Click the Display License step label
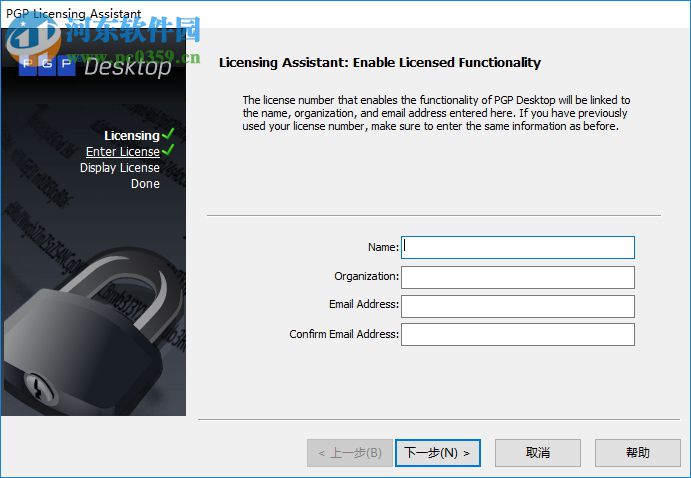Viewport: 691px width, 478px height. 119,168
